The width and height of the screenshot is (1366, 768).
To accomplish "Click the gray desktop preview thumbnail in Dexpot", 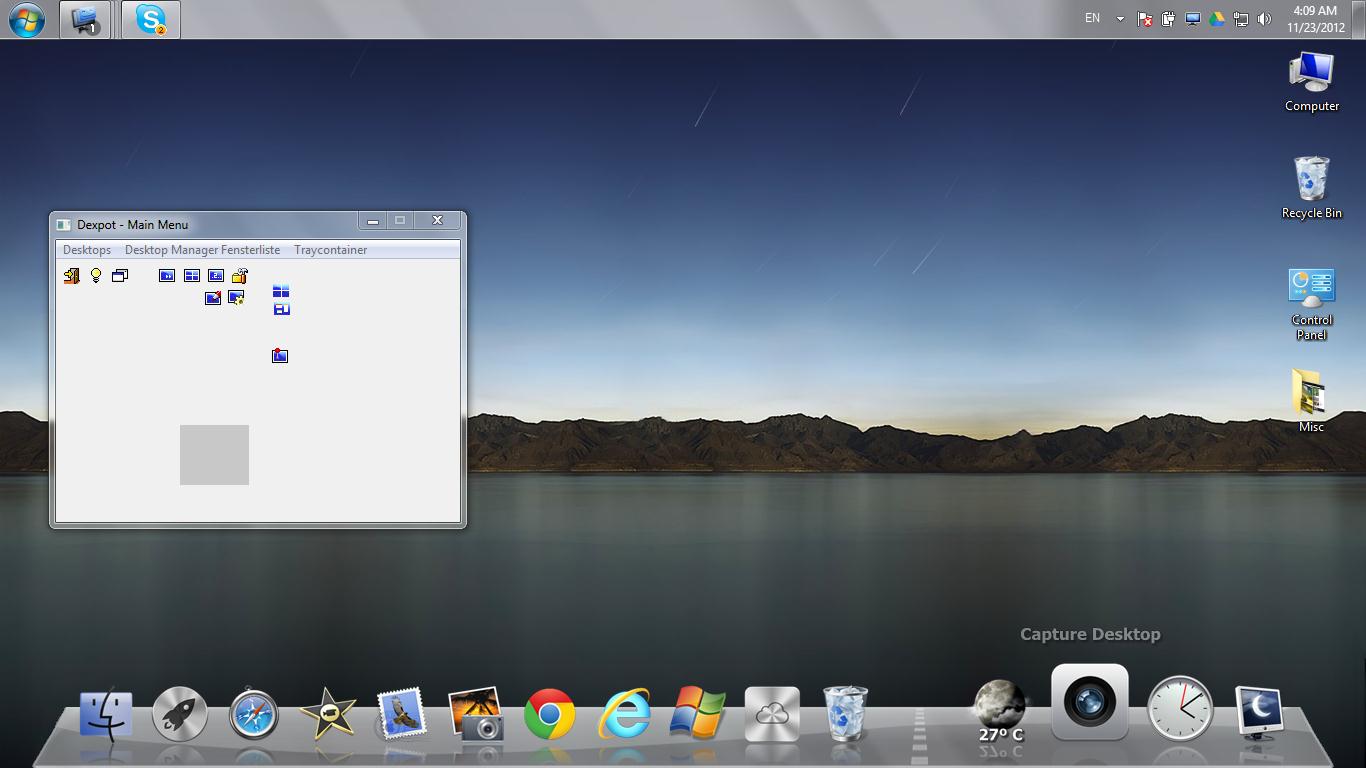I will point(214,455).
